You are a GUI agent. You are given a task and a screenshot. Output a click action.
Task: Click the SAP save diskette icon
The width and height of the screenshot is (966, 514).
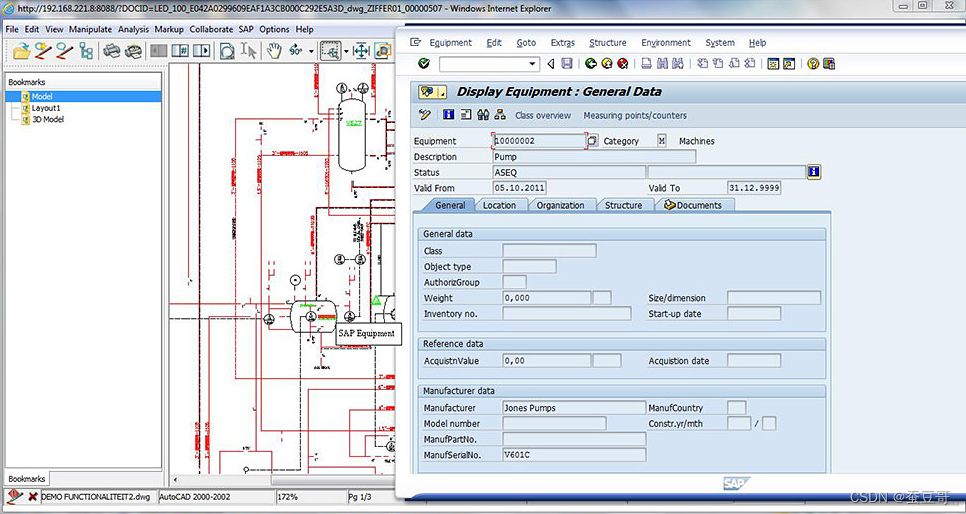(567, 63)
